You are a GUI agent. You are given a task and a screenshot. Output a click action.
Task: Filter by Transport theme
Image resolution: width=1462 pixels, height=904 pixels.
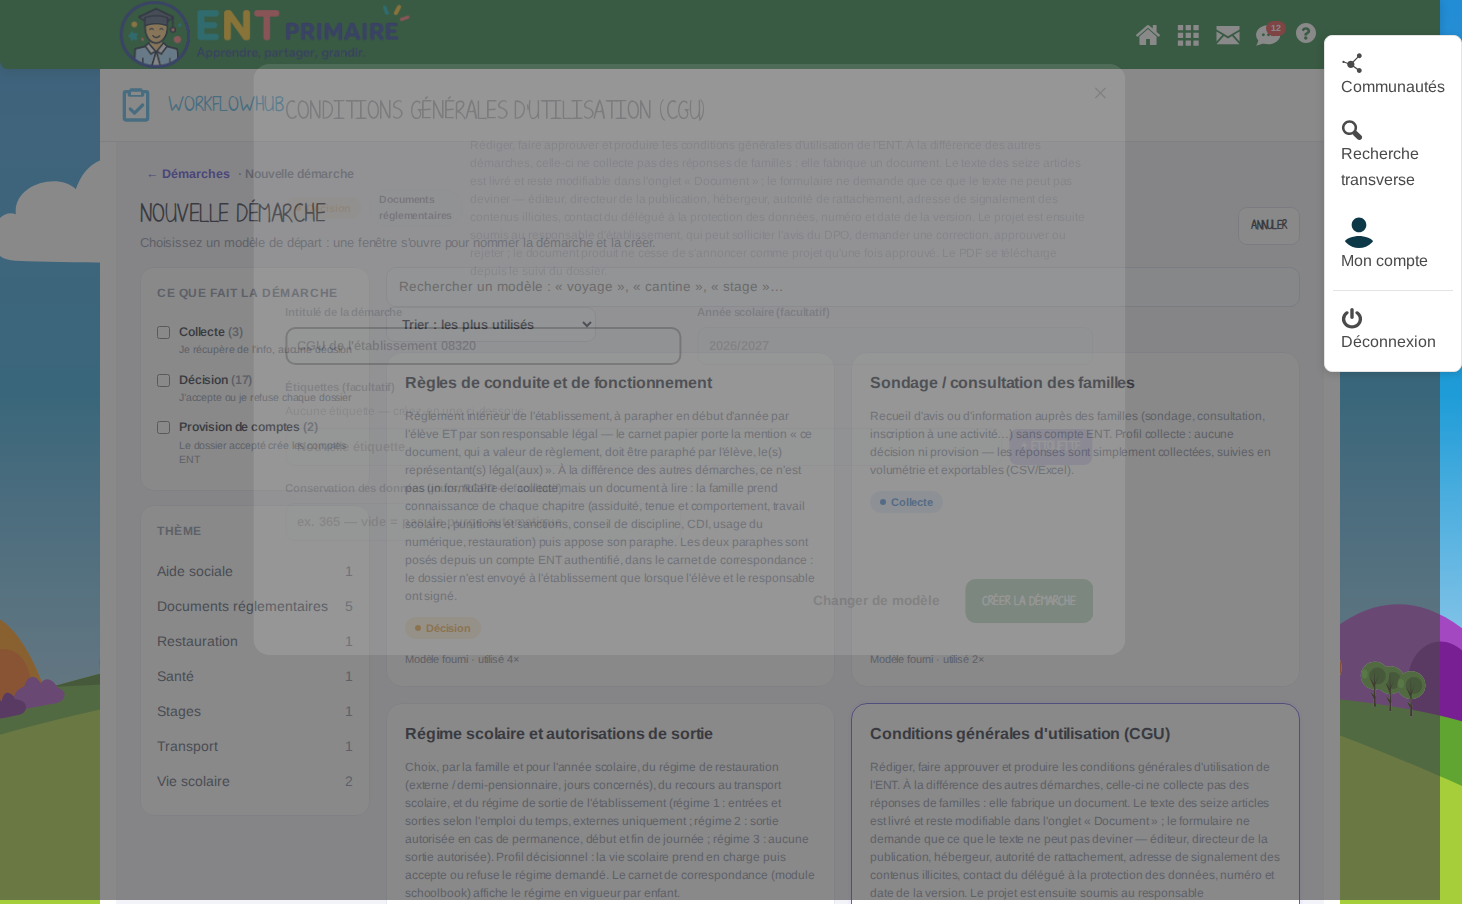point(255,746)
